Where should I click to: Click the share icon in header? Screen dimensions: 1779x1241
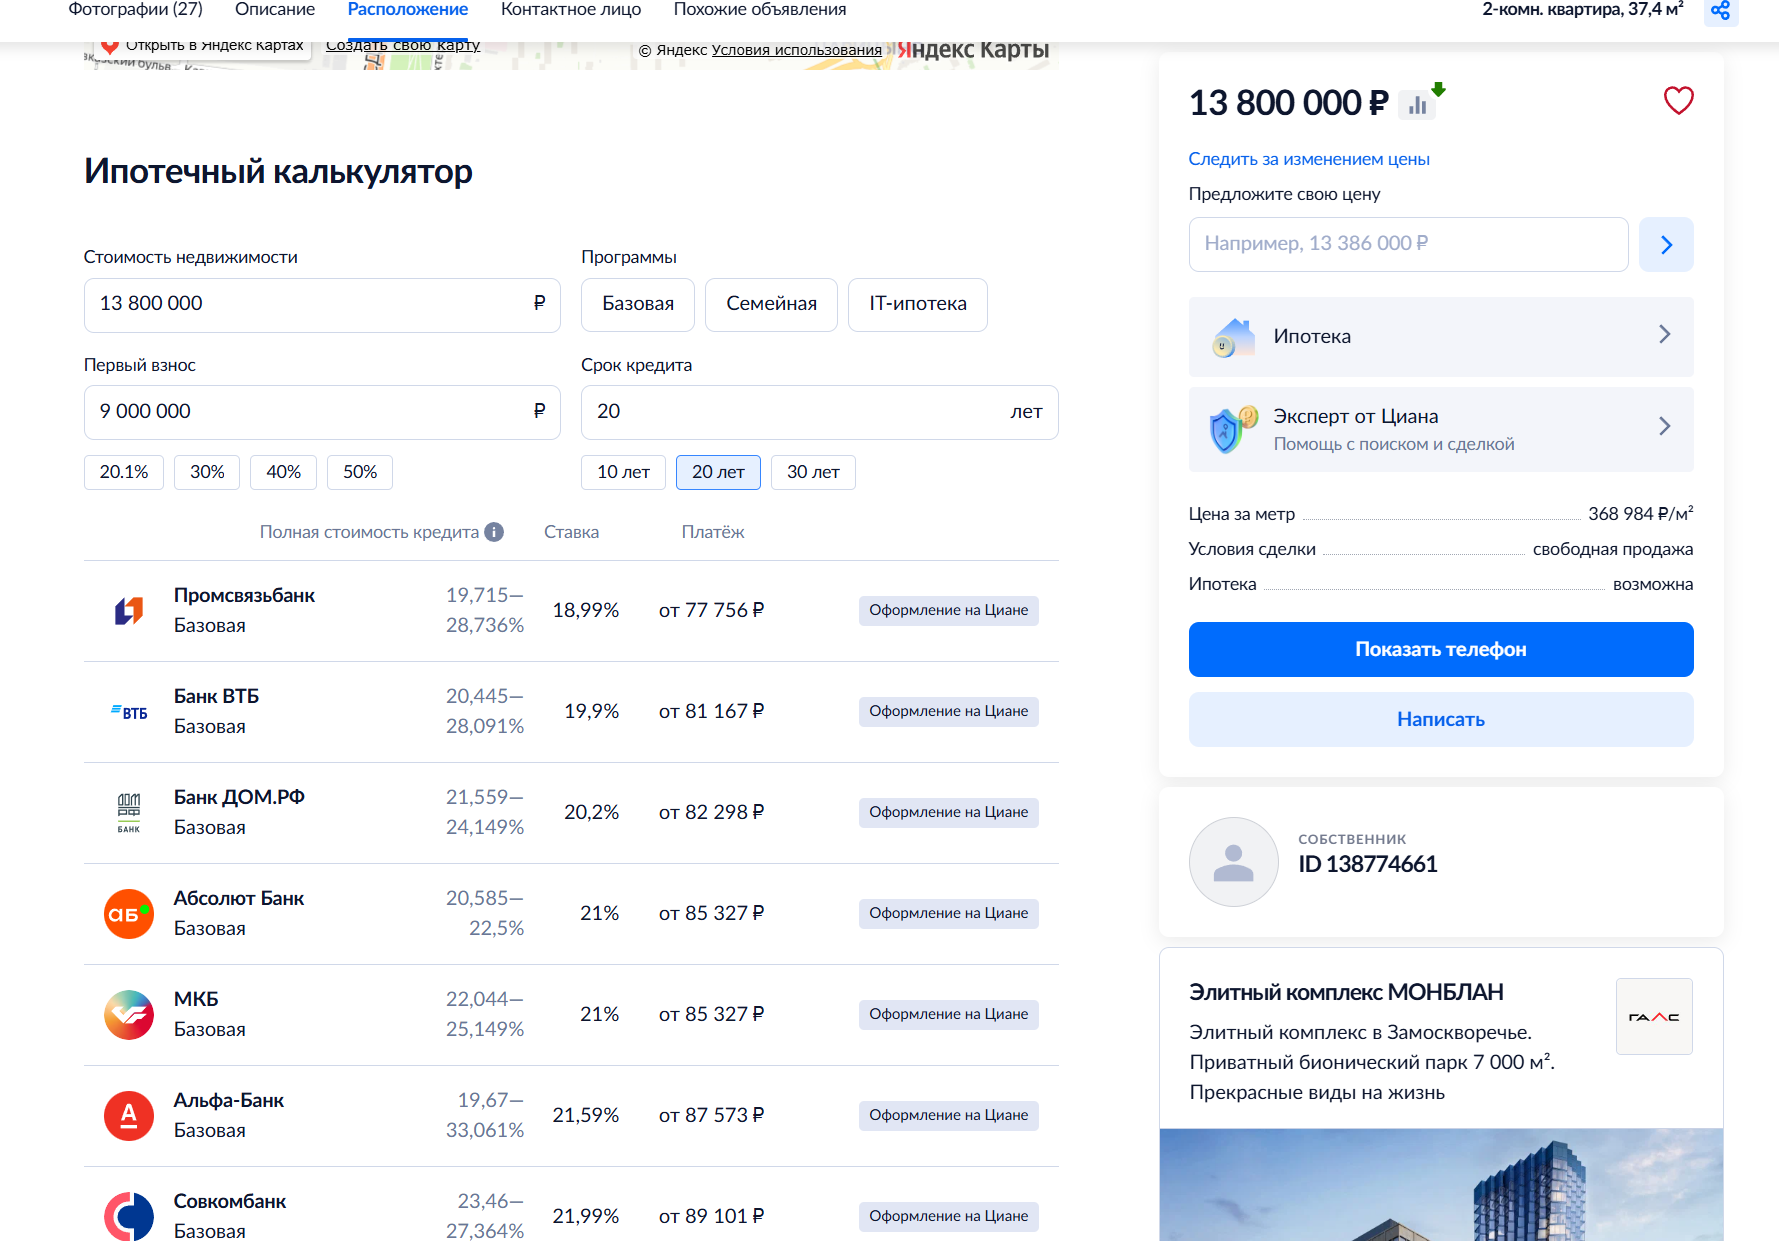click(1720, 11)
